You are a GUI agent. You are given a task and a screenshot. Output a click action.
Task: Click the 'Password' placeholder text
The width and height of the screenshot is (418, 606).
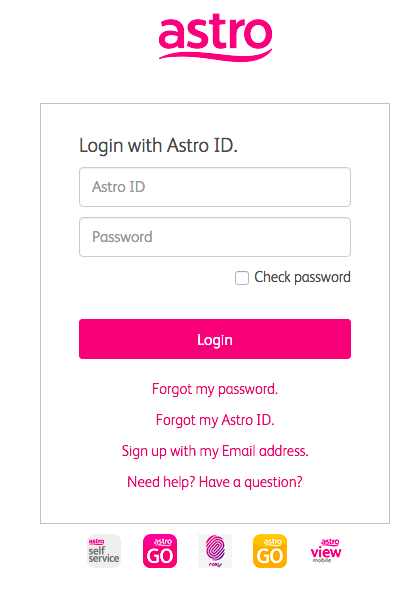click(122, 237)
